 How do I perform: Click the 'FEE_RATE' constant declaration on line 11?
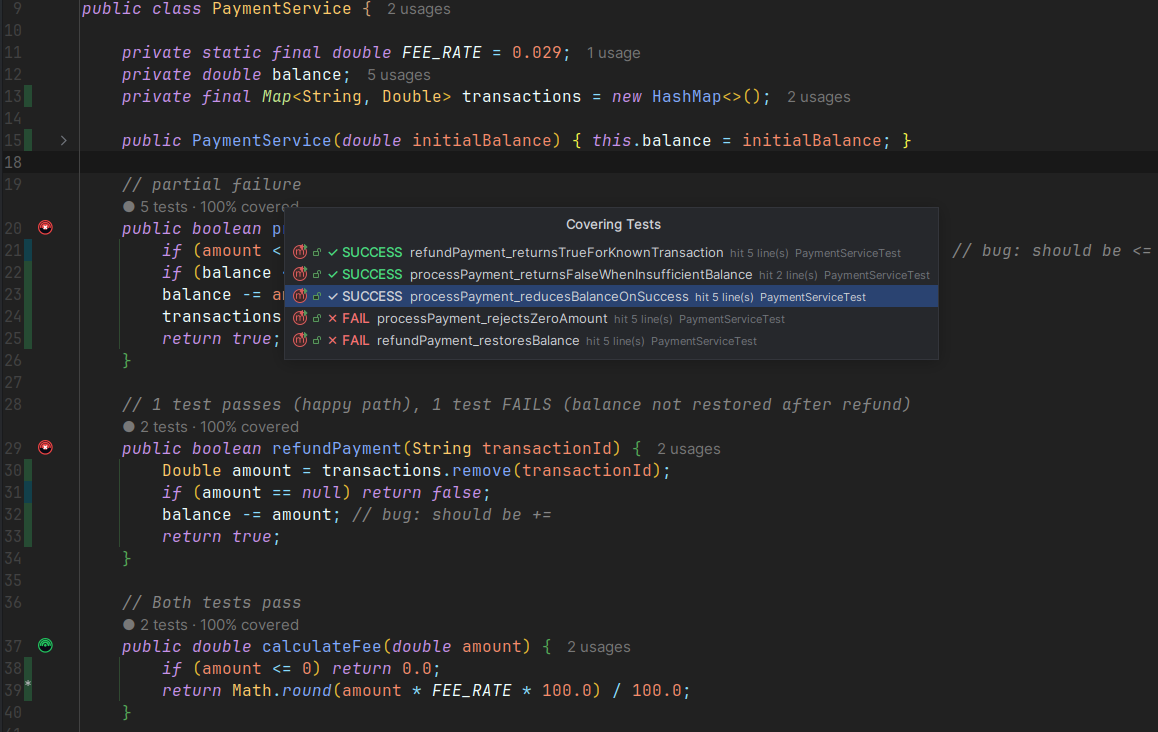point(442,53)
